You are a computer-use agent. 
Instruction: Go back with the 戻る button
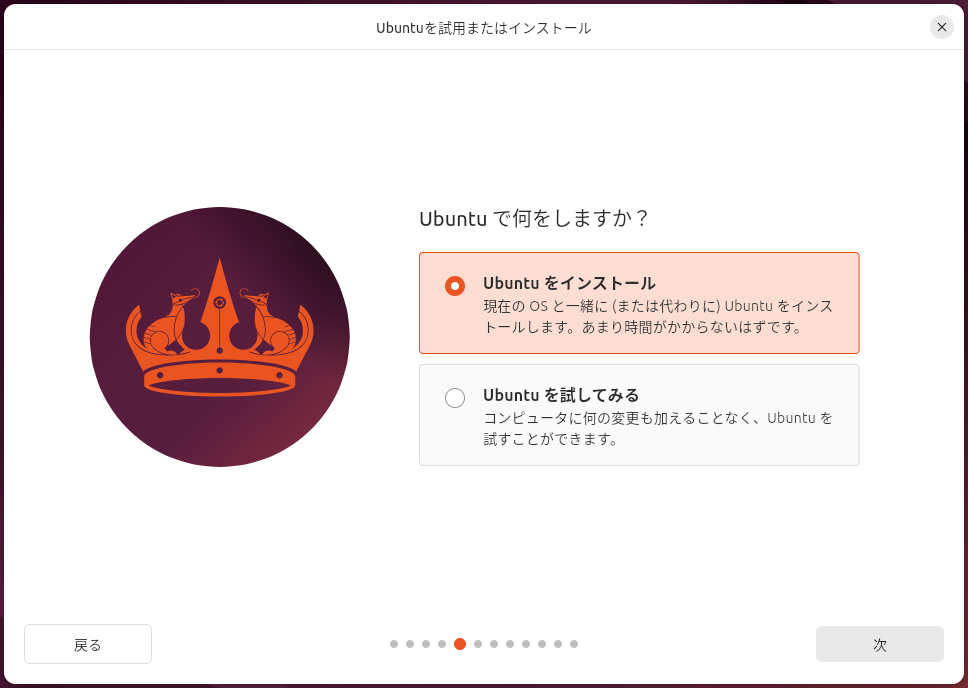click(x=88, y=644)
